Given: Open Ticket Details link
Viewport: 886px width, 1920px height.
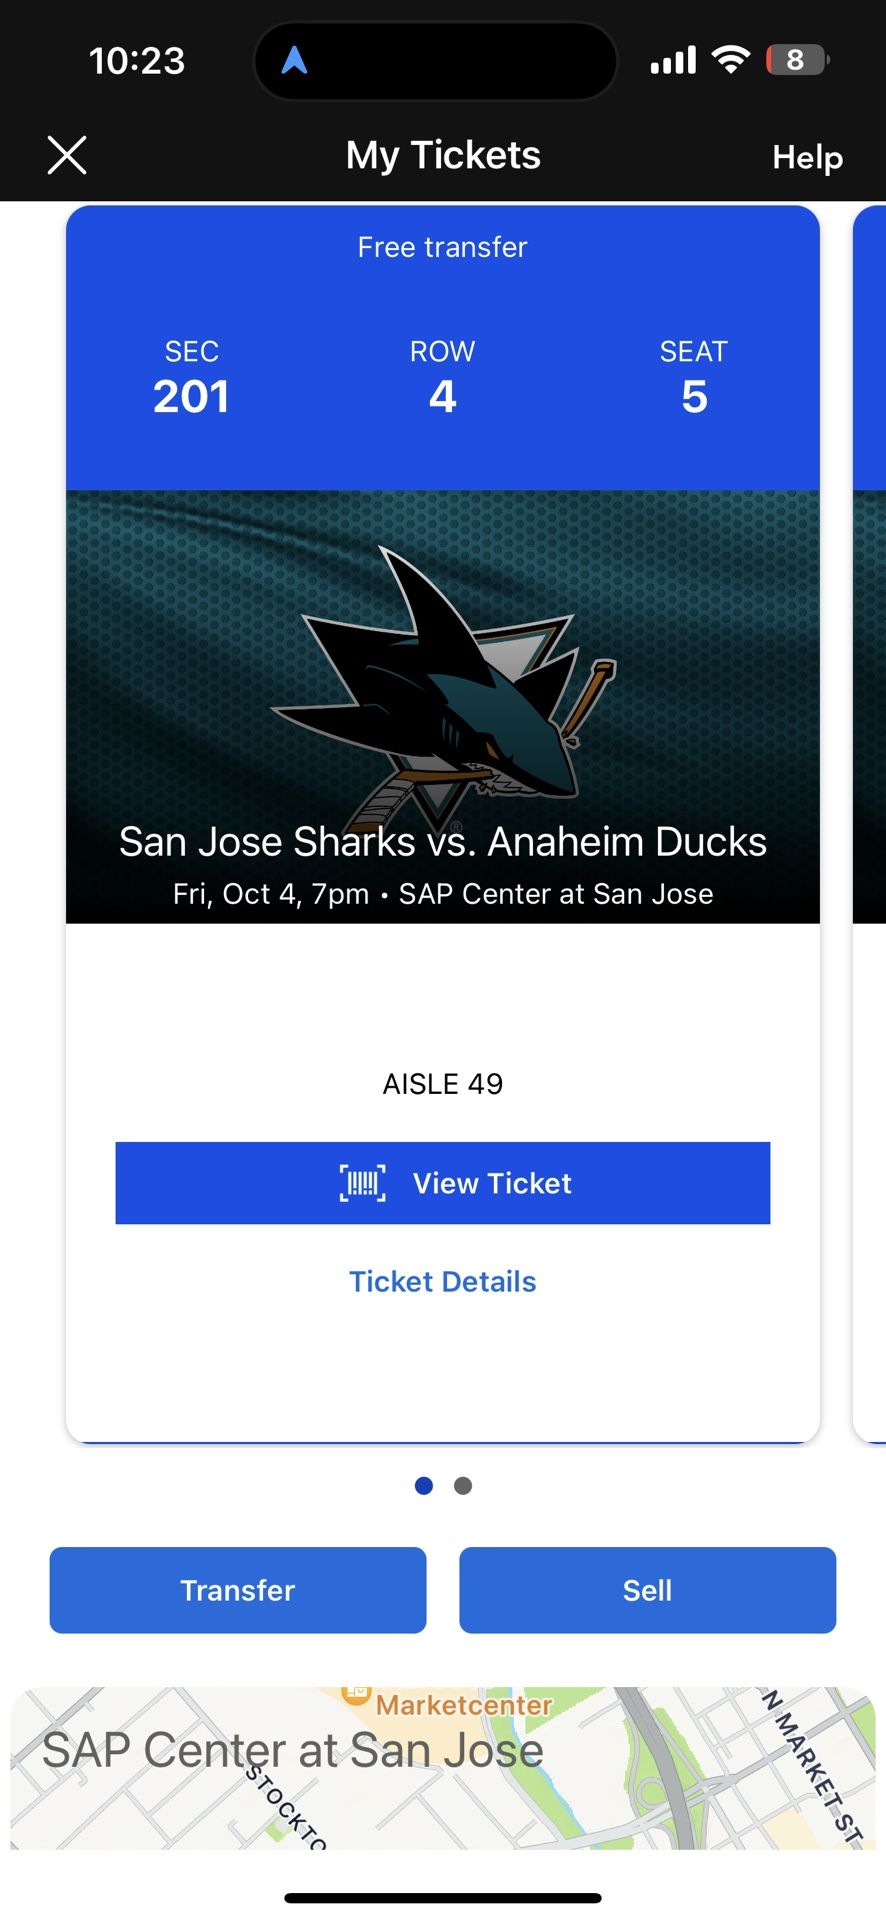Looking at the screenshot, I should (442, 1281).
